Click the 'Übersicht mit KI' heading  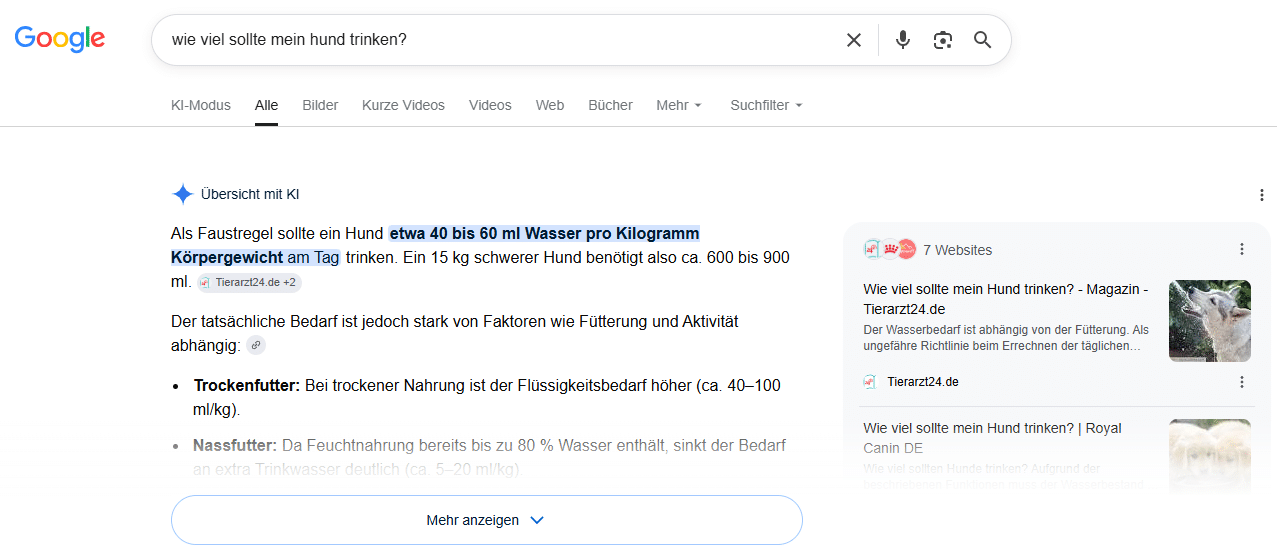coord(250,195)
